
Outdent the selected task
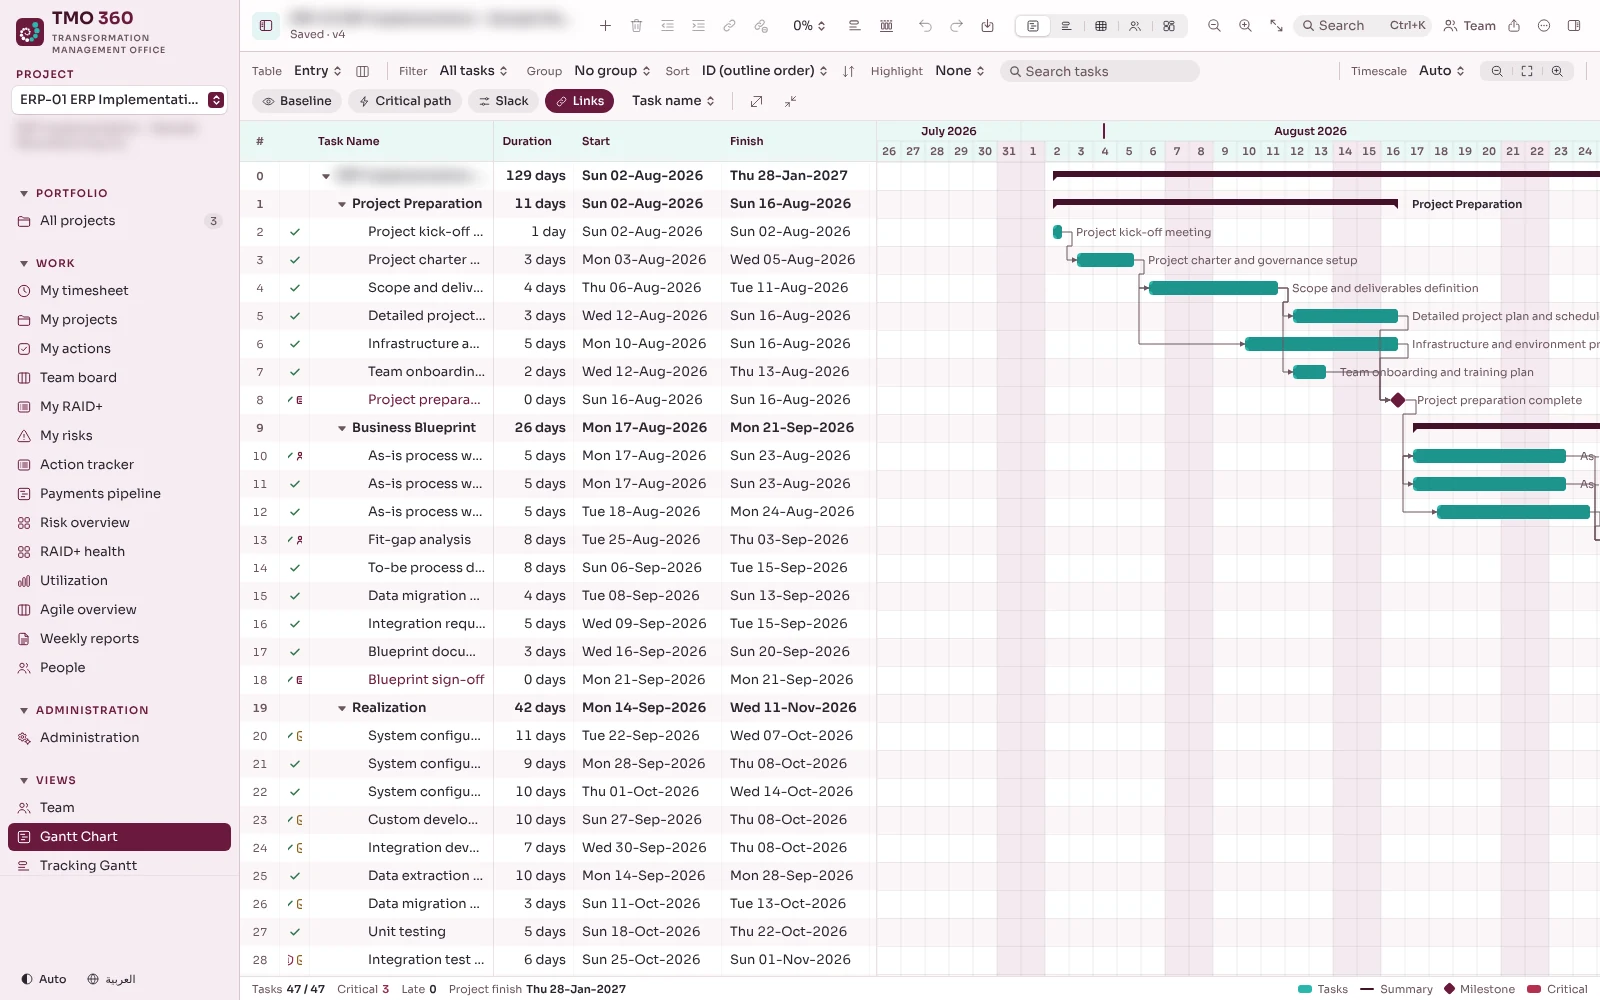[x=667, y=26]
